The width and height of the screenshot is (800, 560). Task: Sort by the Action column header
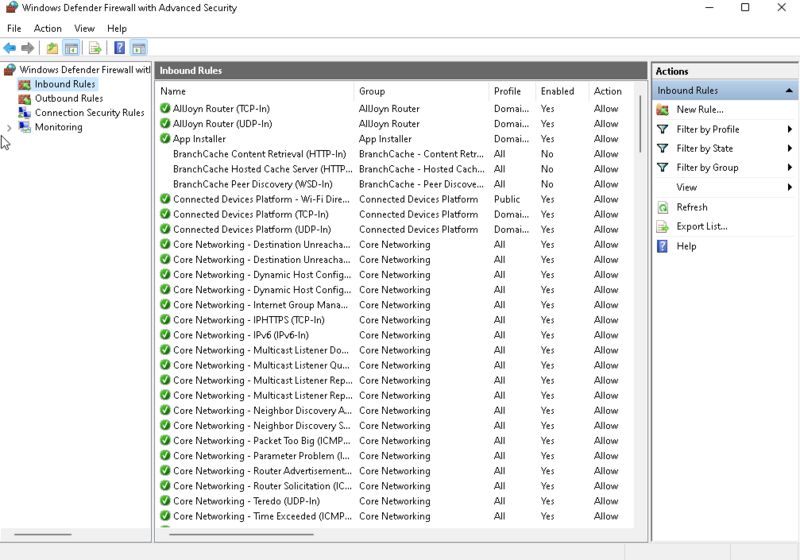(x=611, y=91)
